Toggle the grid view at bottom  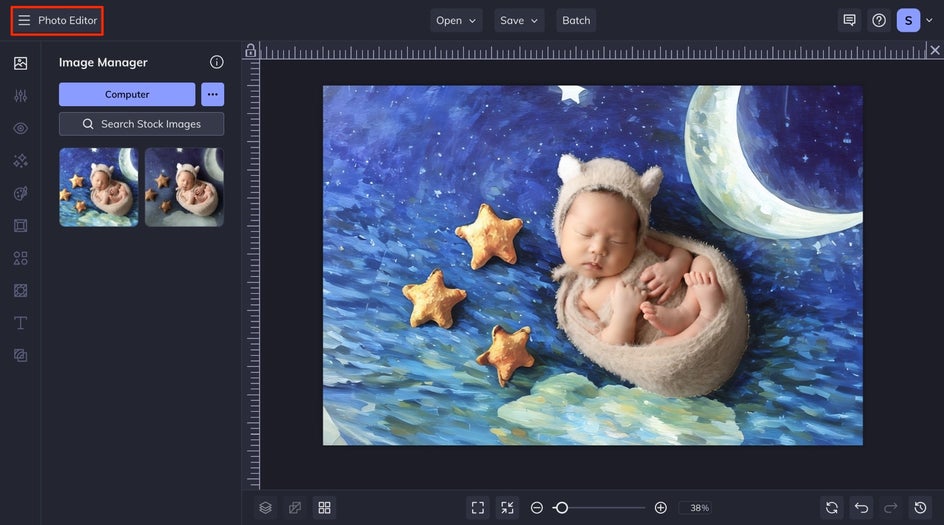324,508
